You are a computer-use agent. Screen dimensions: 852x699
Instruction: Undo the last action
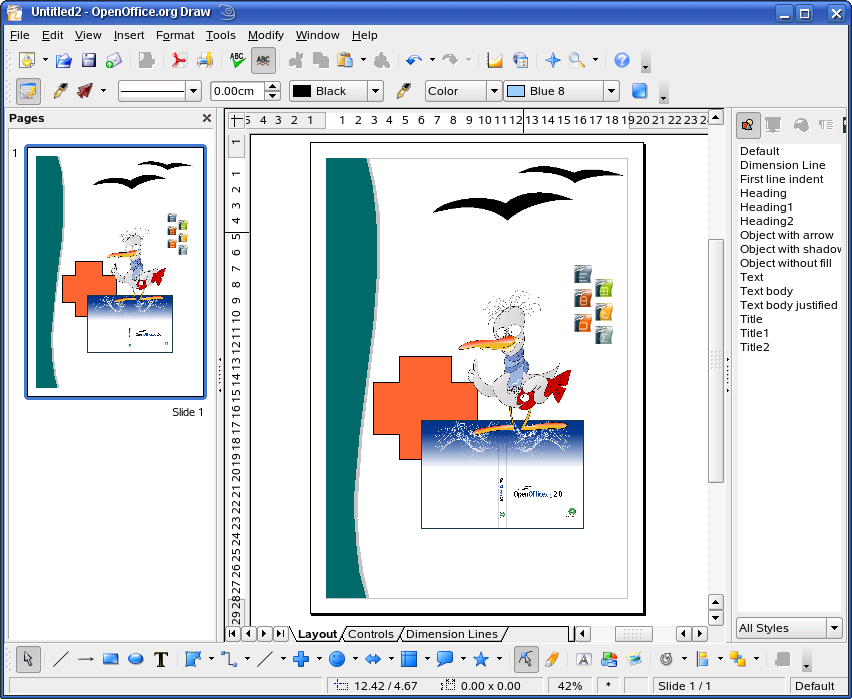tap(414, 60)
